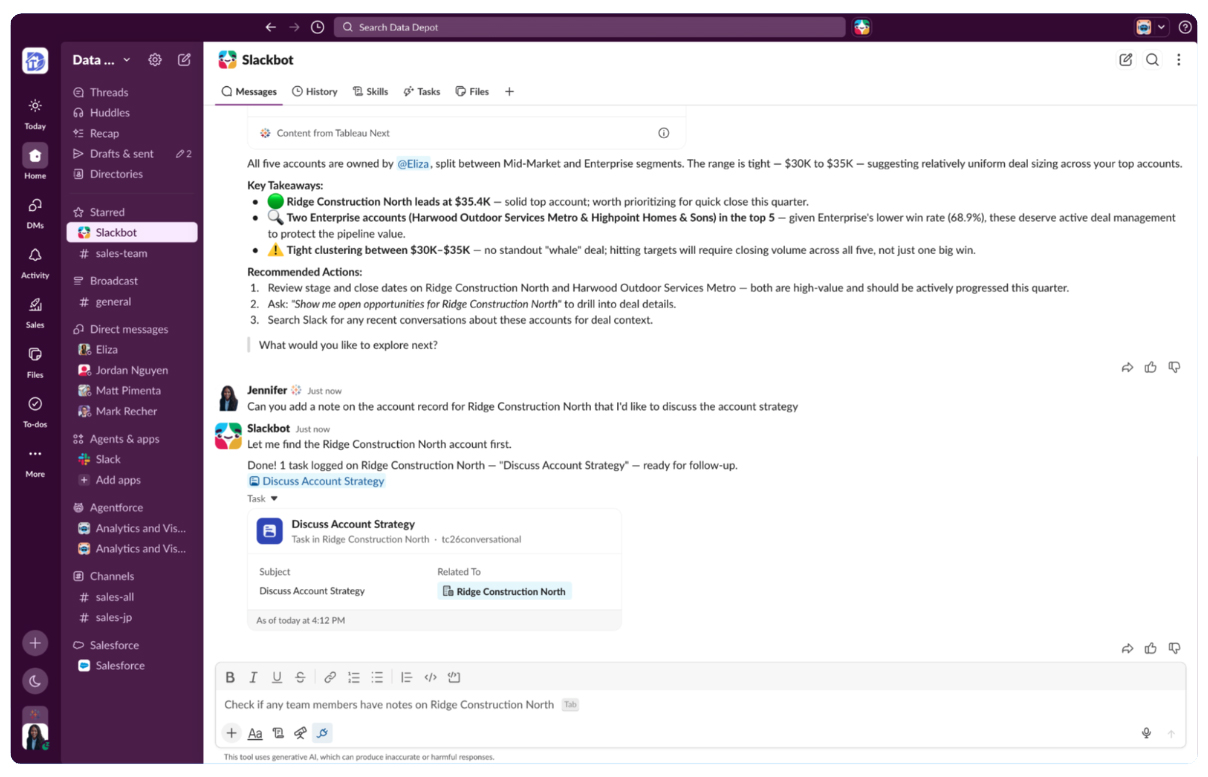The height and width of the screenshot is (777, 1208).
Task: Open the Discuss Account Strategy link
Action: (316, 481)
